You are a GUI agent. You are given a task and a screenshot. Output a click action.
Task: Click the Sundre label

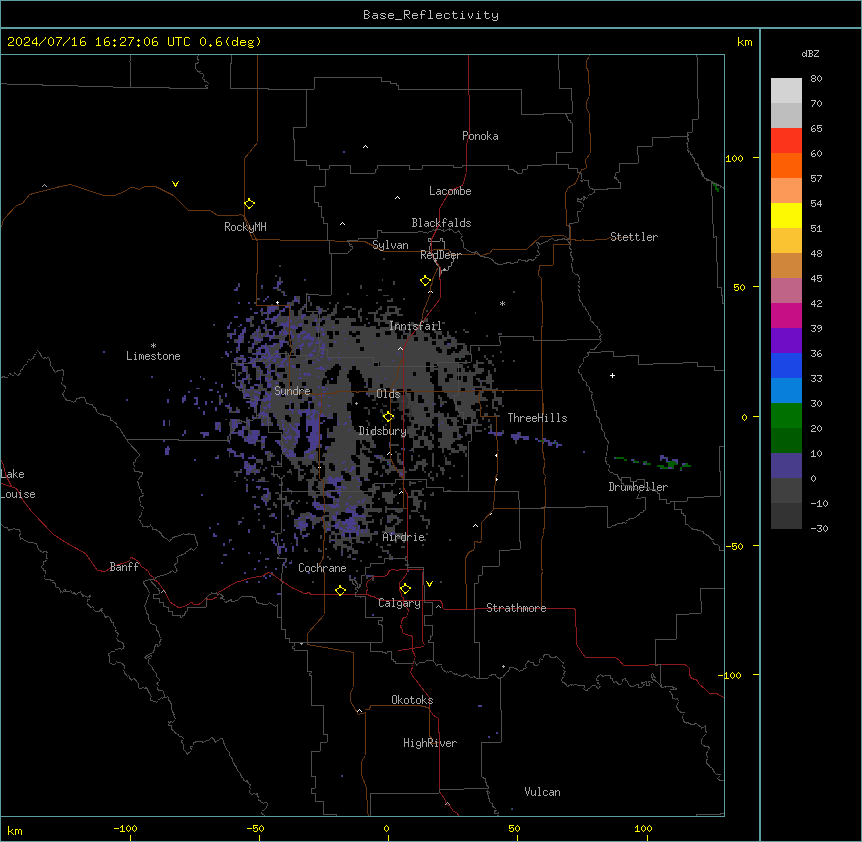pyautogui.click(x=292, y=391)
